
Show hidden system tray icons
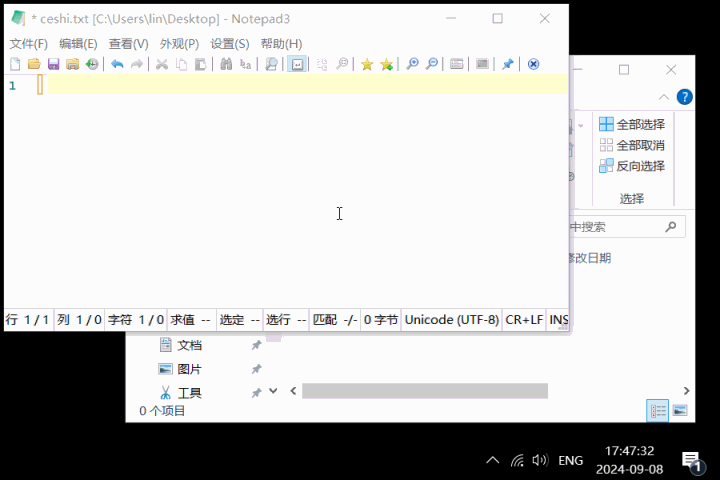point(493,460)
